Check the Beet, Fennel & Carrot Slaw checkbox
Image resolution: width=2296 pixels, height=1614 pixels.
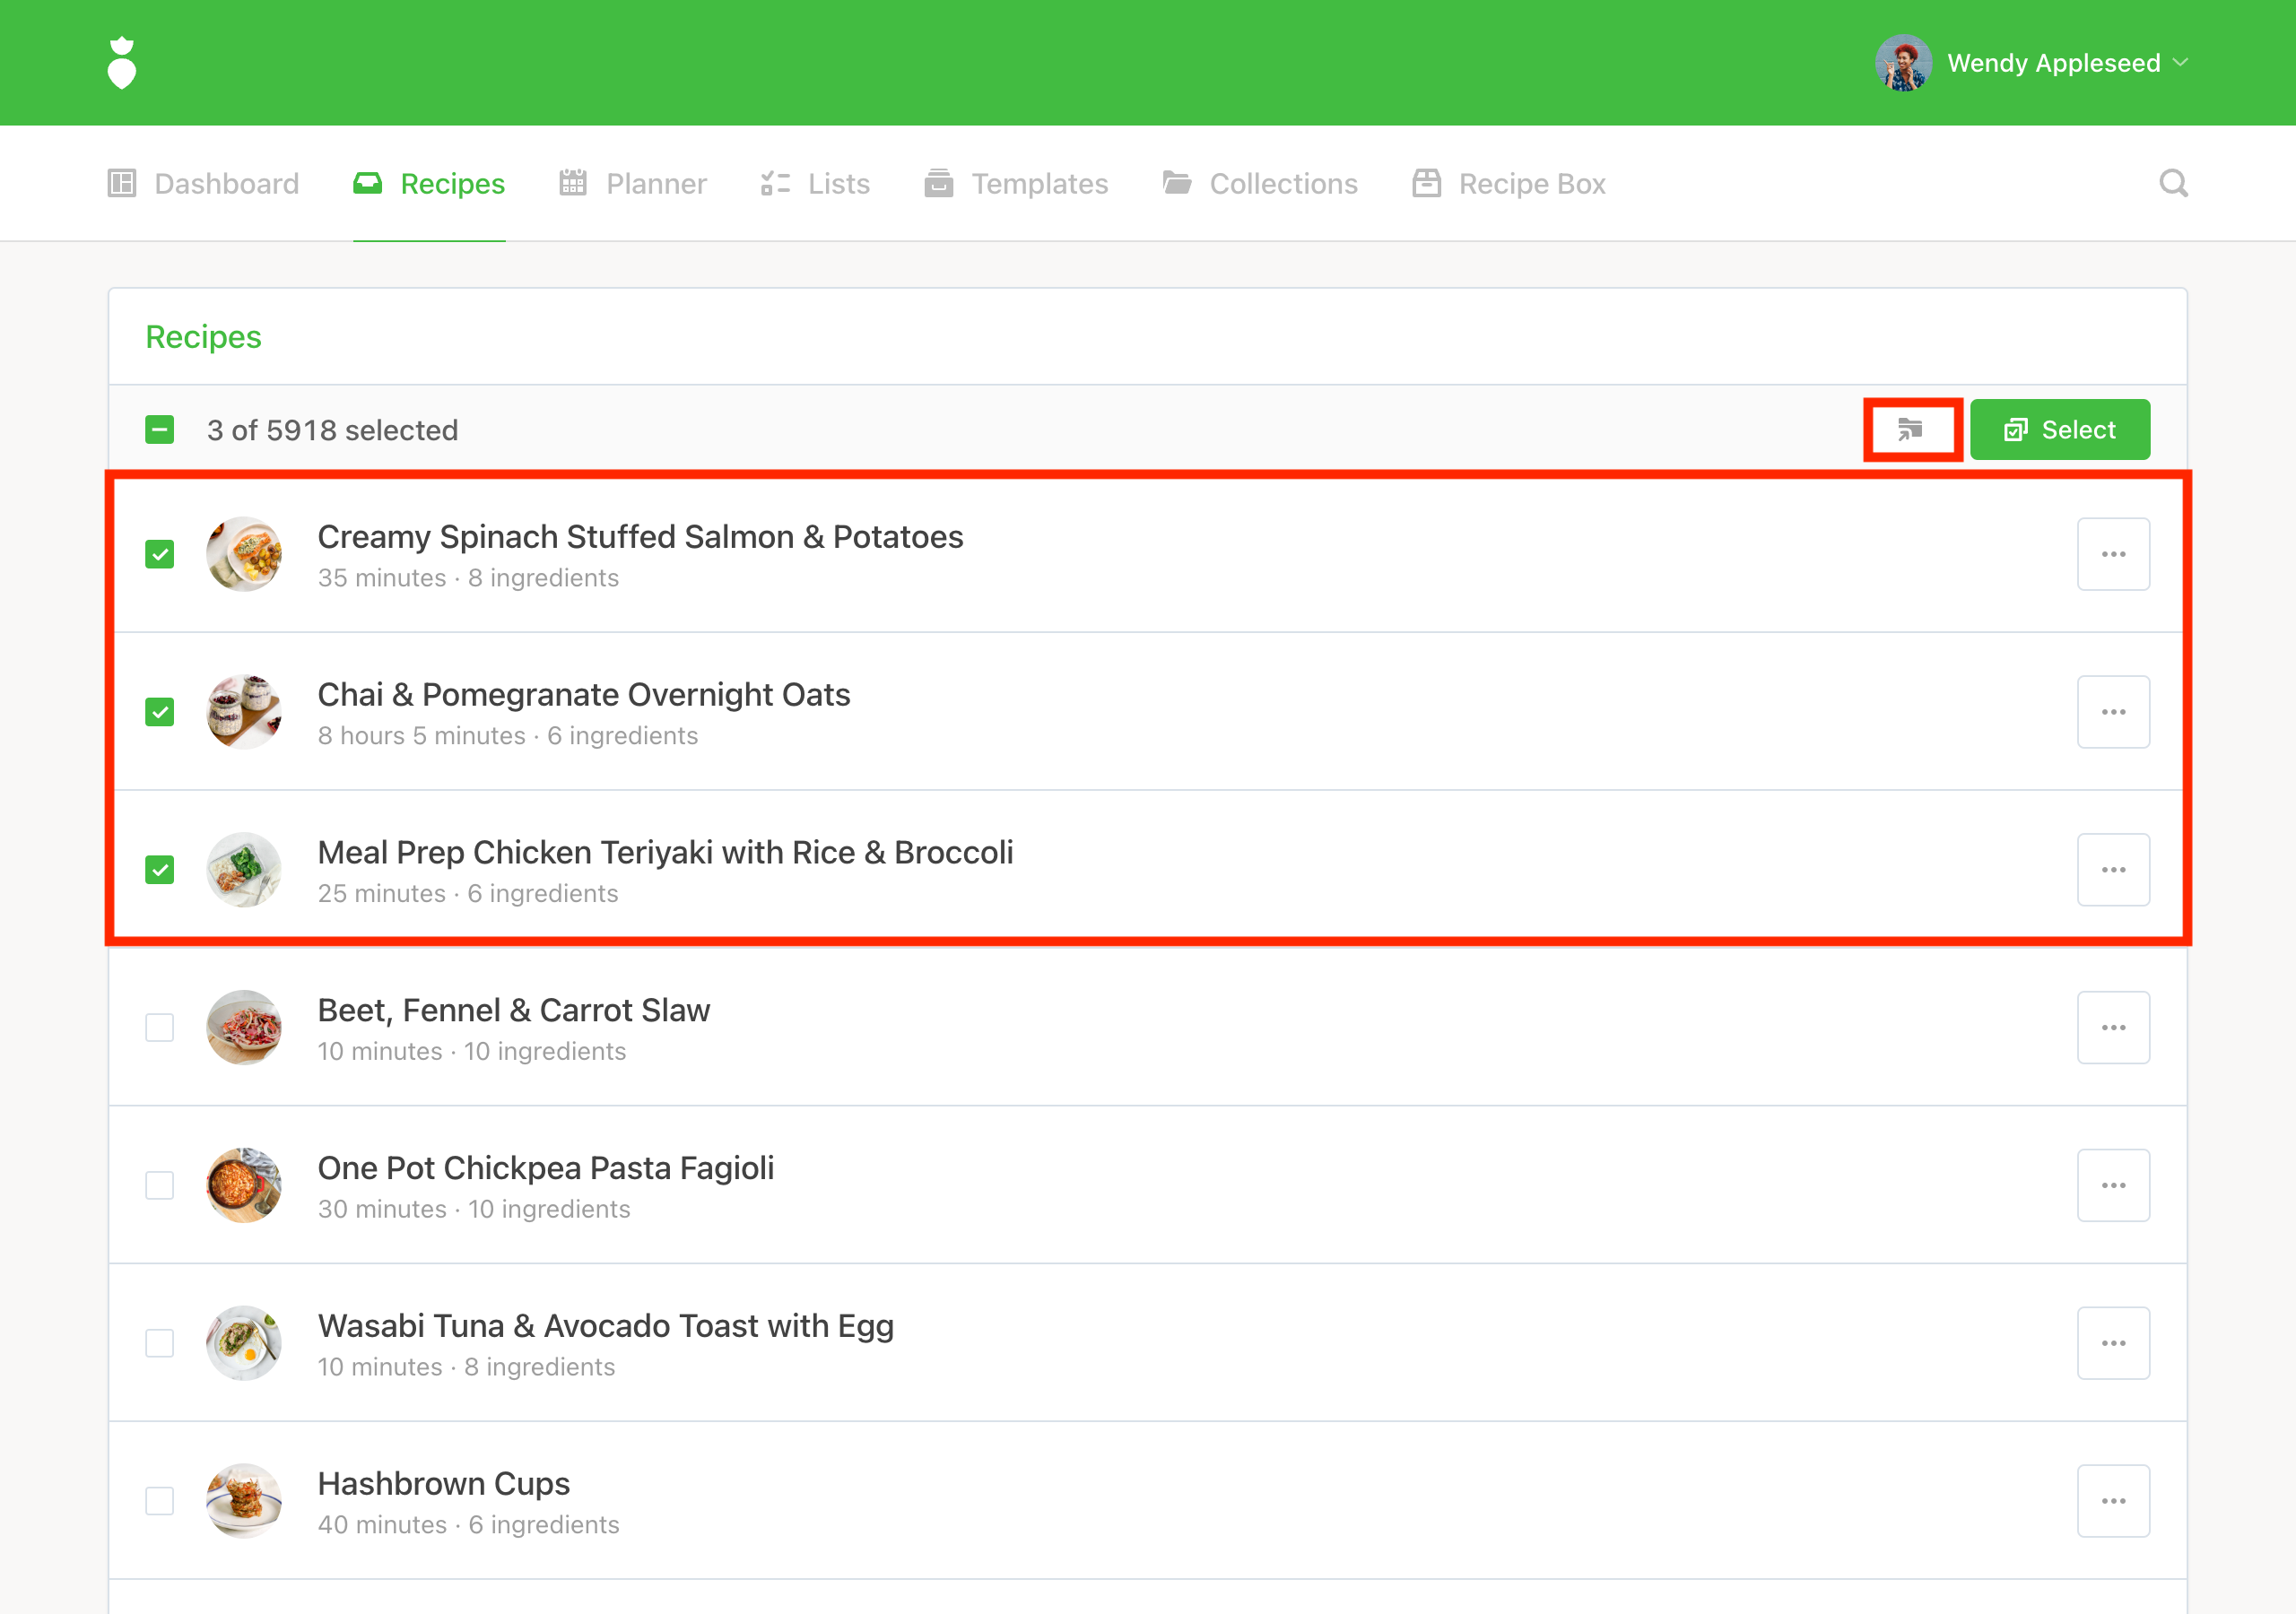[x=160, y=1027]
